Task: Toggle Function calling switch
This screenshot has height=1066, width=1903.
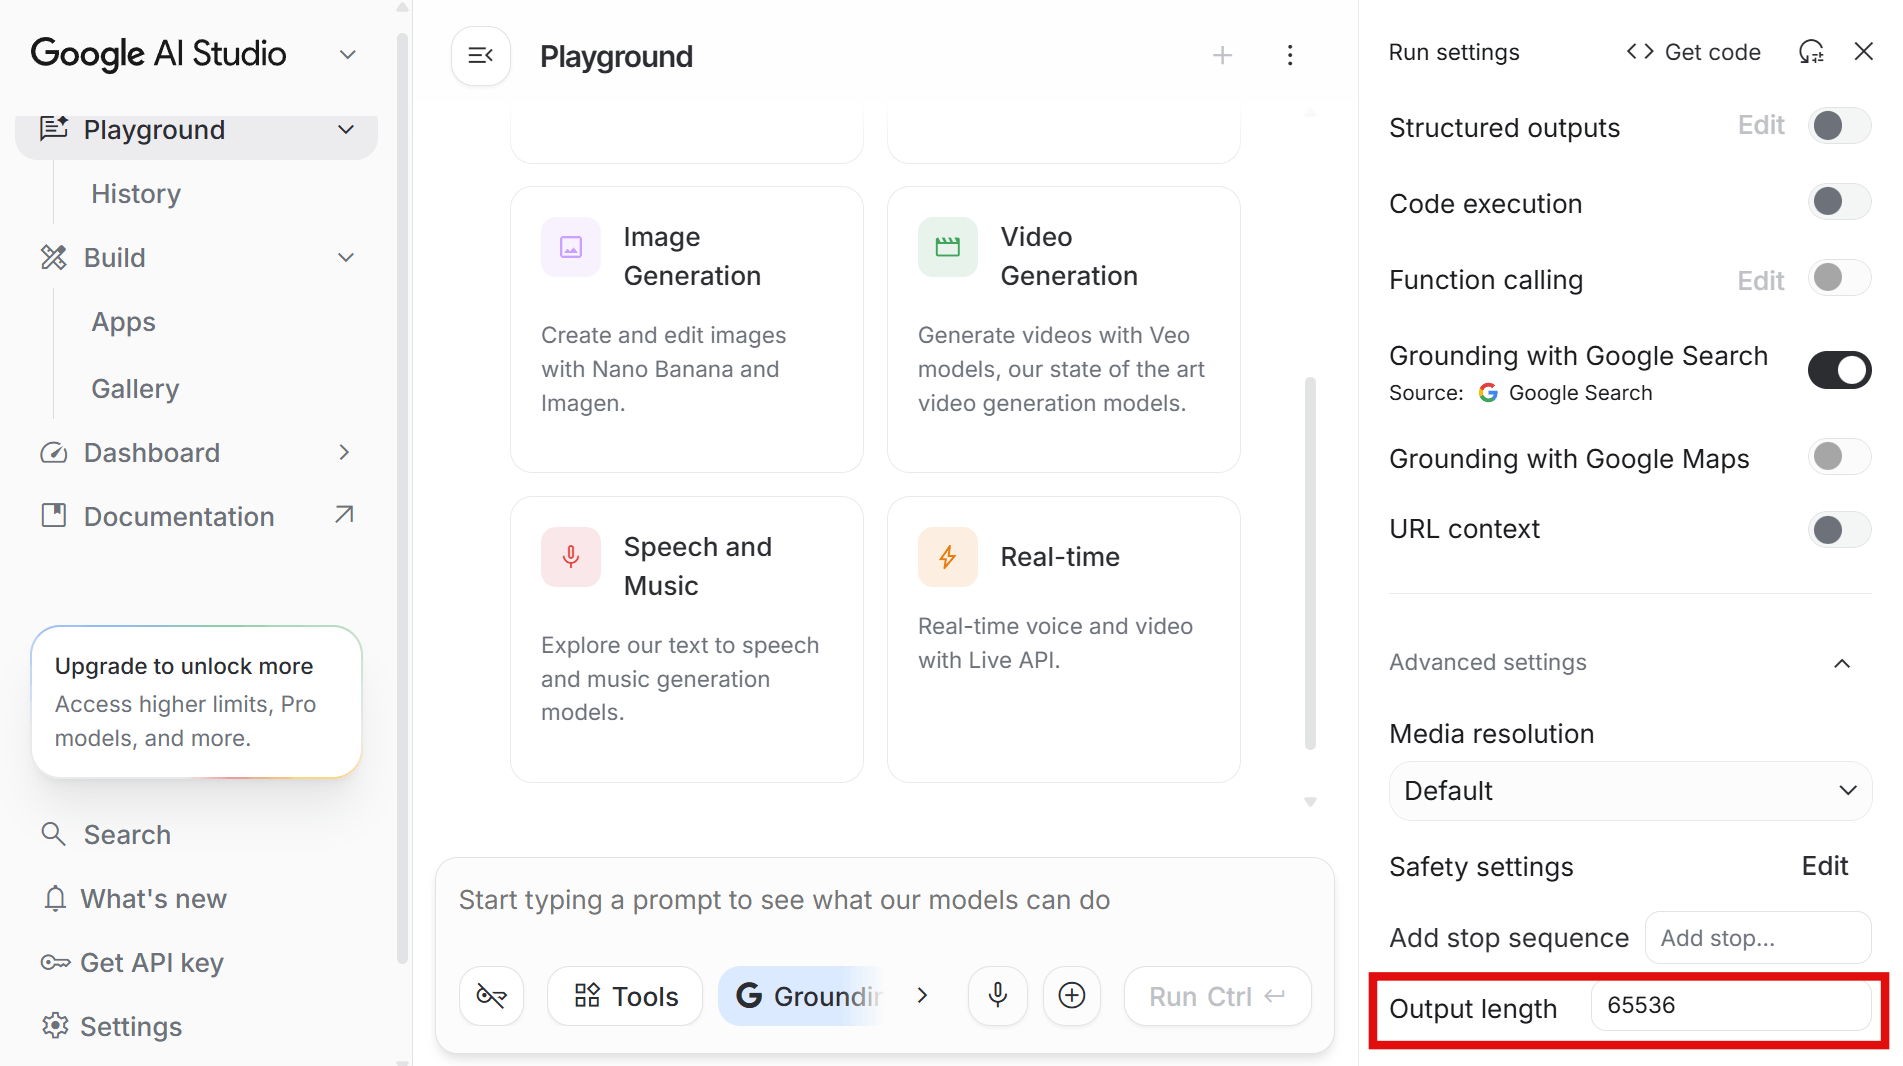Action: 1839,278
